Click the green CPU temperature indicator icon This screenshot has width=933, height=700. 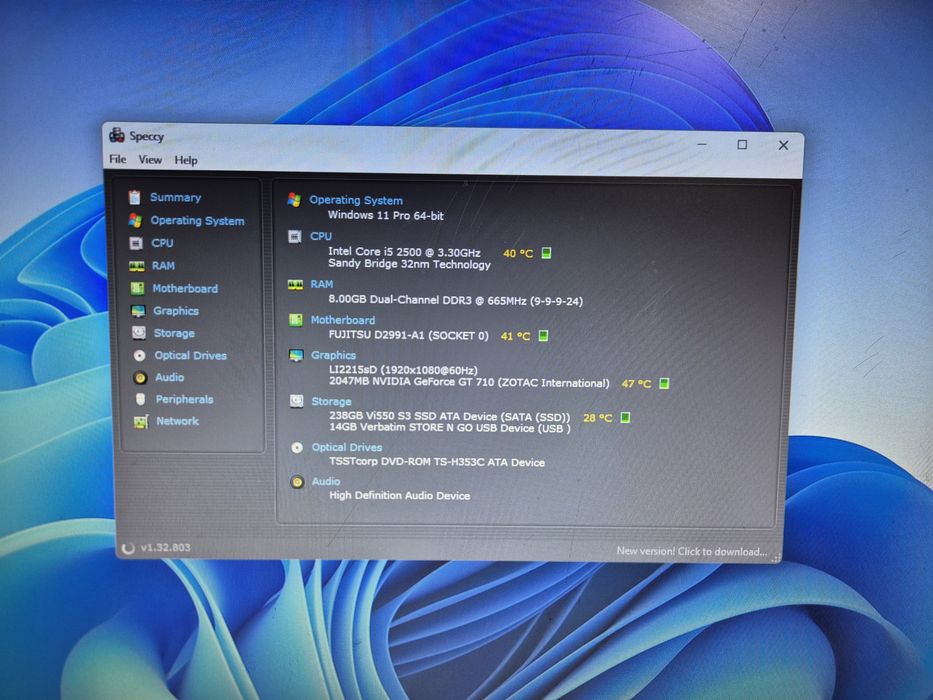[x=546, y=253]
